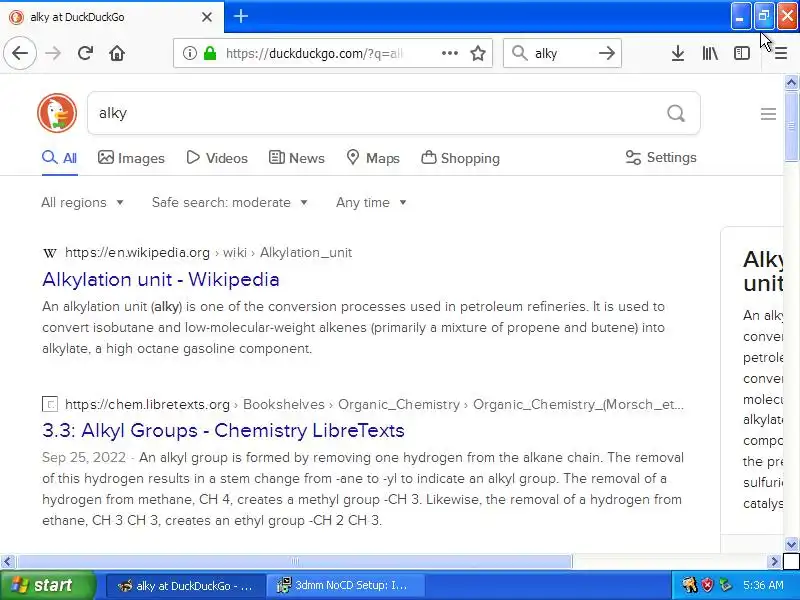
Task: Open the browser home page
Action: [117, 53]
